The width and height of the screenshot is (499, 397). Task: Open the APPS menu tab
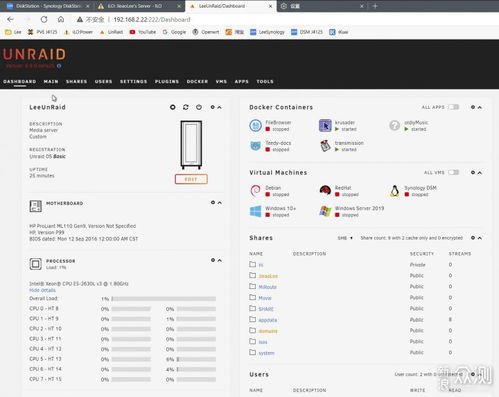coord(242,81)
